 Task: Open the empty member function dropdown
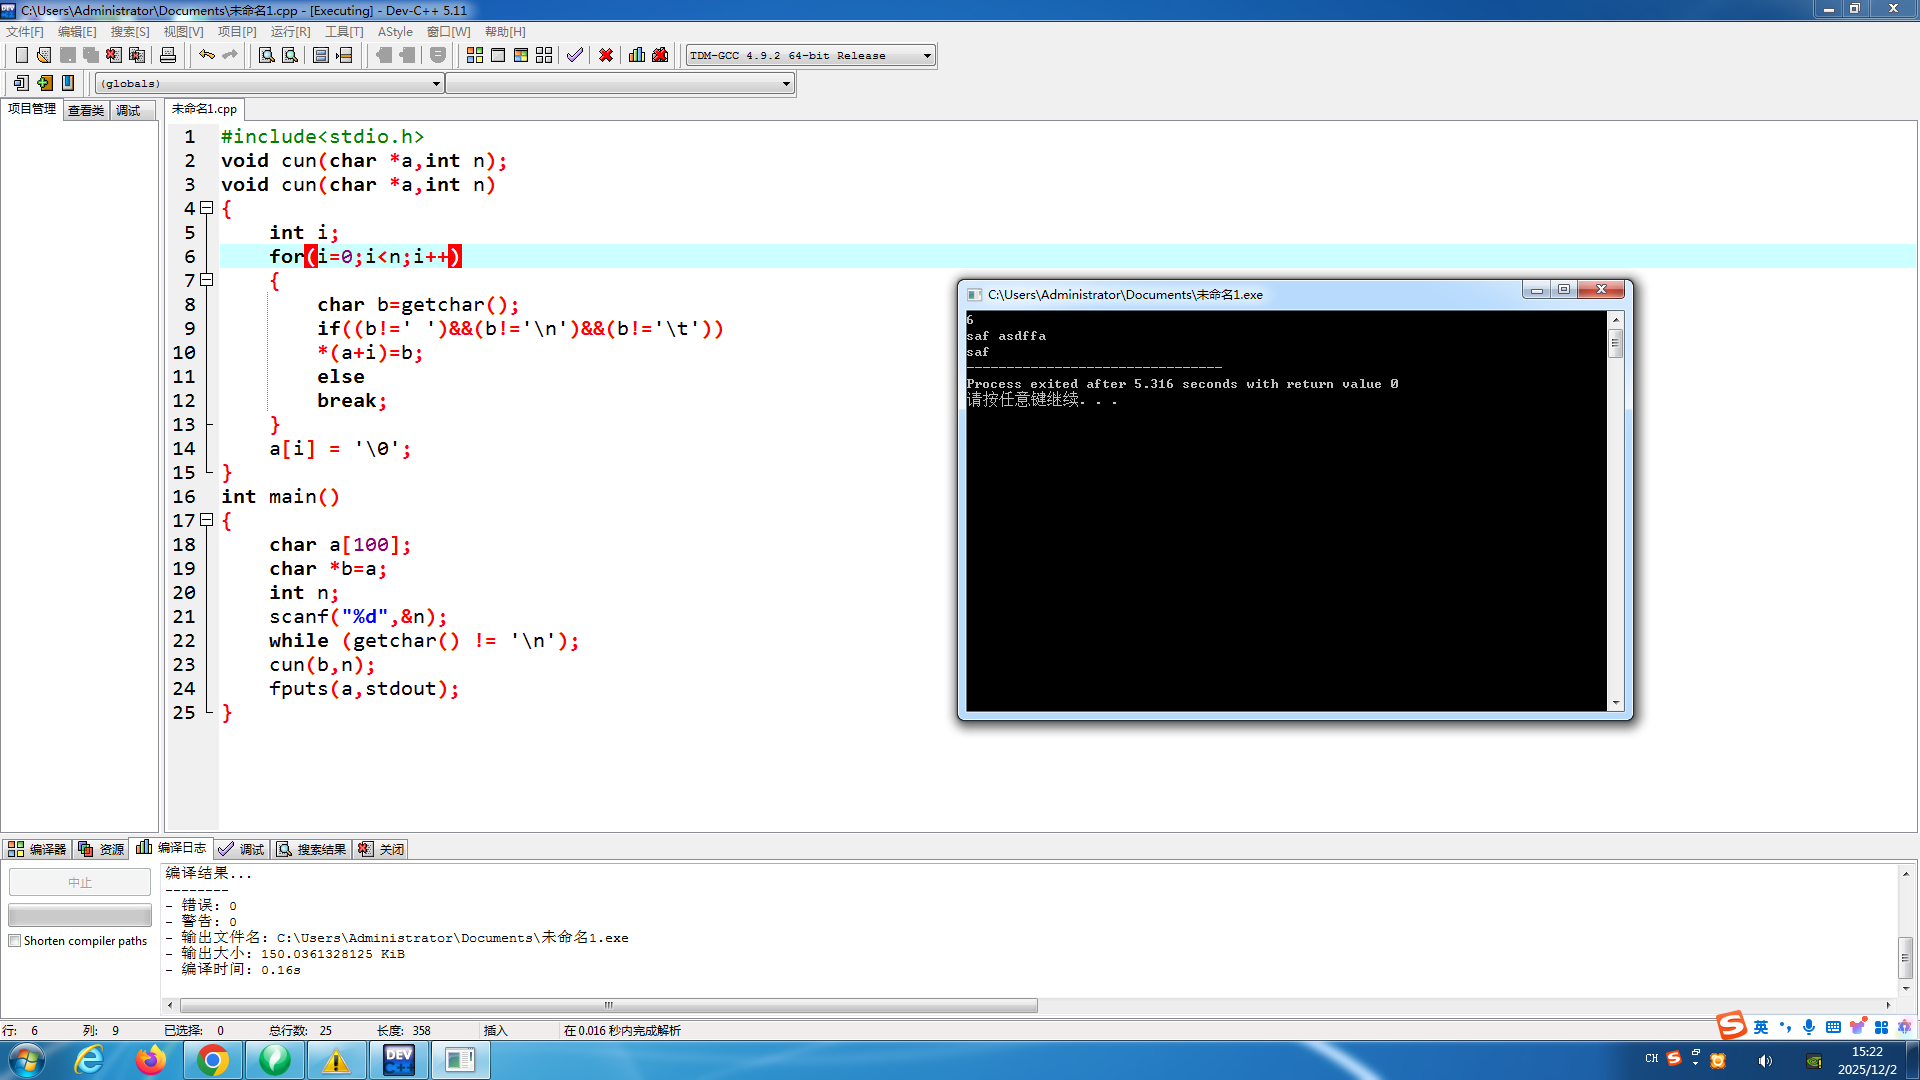pyautogui.click(x=786, y=84)
